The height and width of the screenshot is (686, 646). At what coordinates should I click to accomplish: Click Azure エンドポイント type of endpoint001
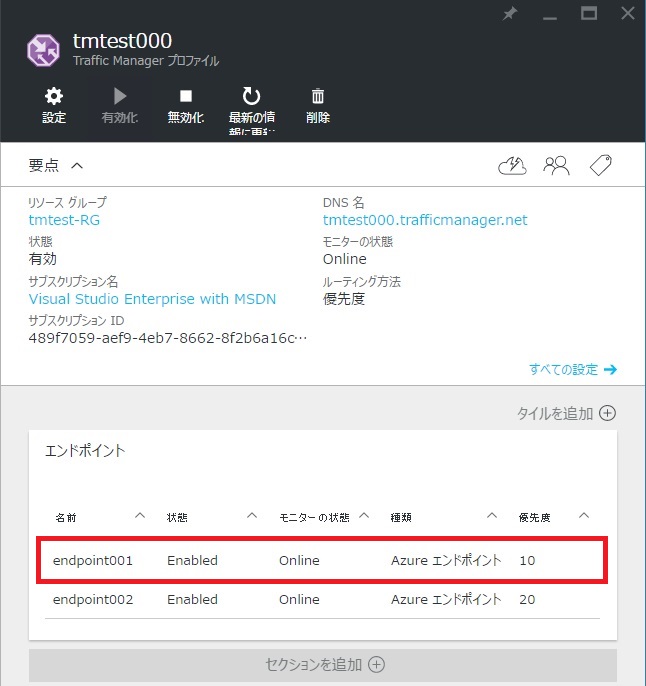point(446,560)
